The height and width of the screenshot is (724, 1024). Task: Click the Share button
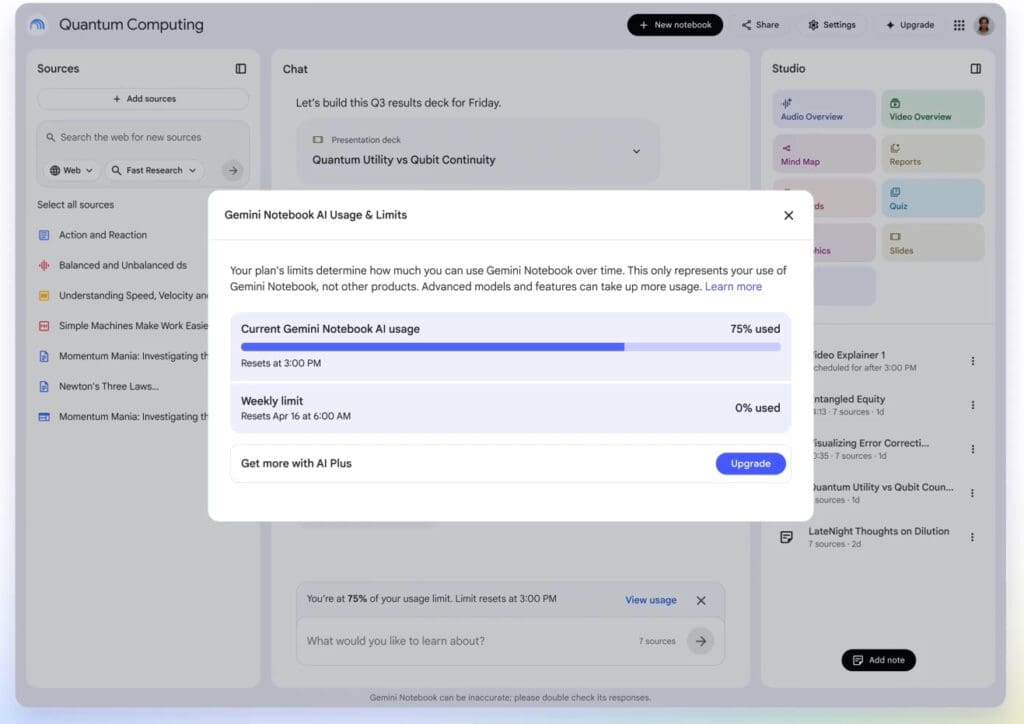tap(760, 25)
